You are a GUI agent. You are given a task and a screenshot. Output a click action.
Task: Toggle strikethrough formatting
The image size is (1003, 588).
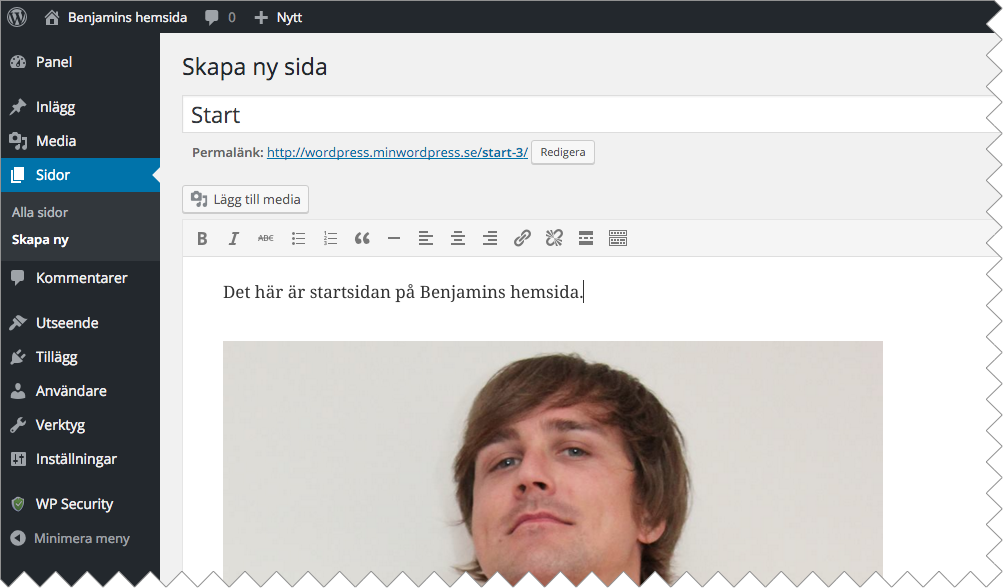tap(265, 239)
